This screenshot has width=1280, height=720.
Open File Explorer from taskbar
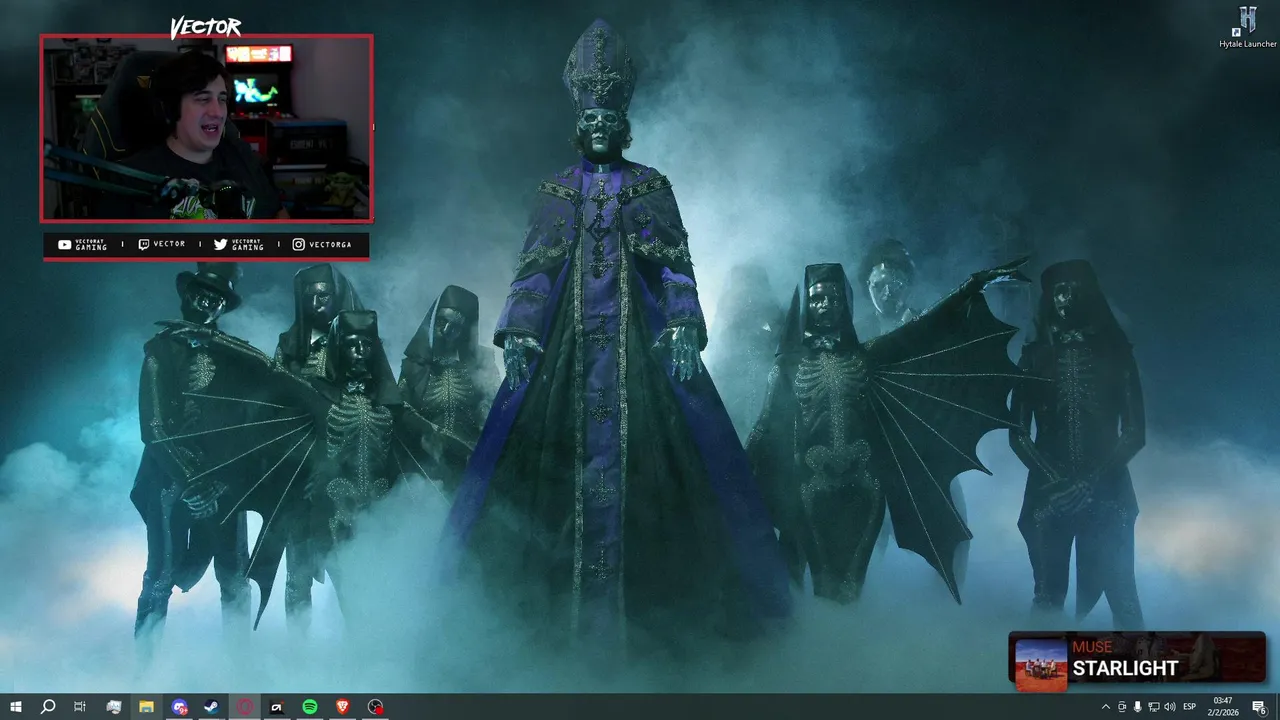(x=146, y=707)
